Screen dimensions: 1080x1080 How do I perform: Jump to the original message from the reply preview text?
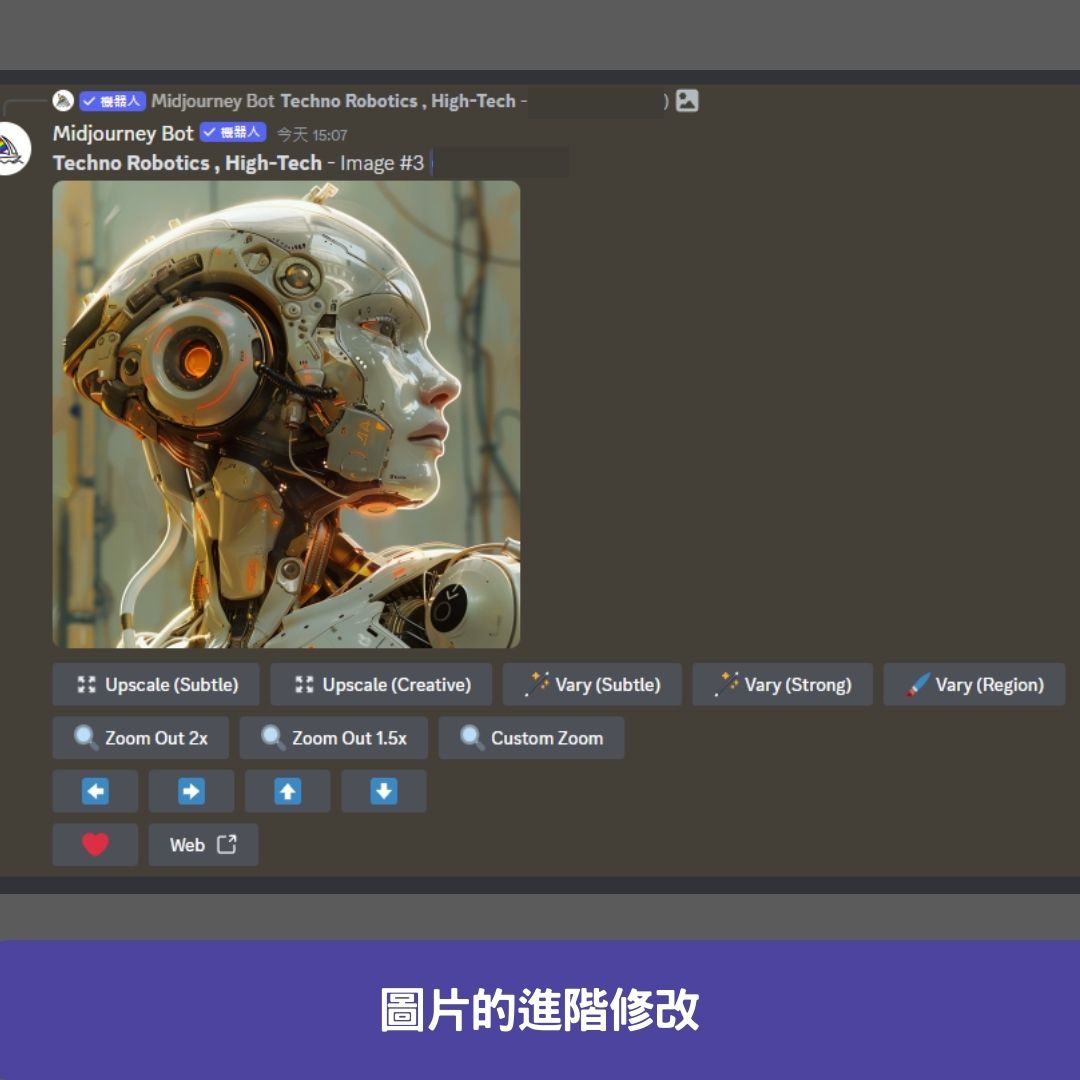(397, 101)
